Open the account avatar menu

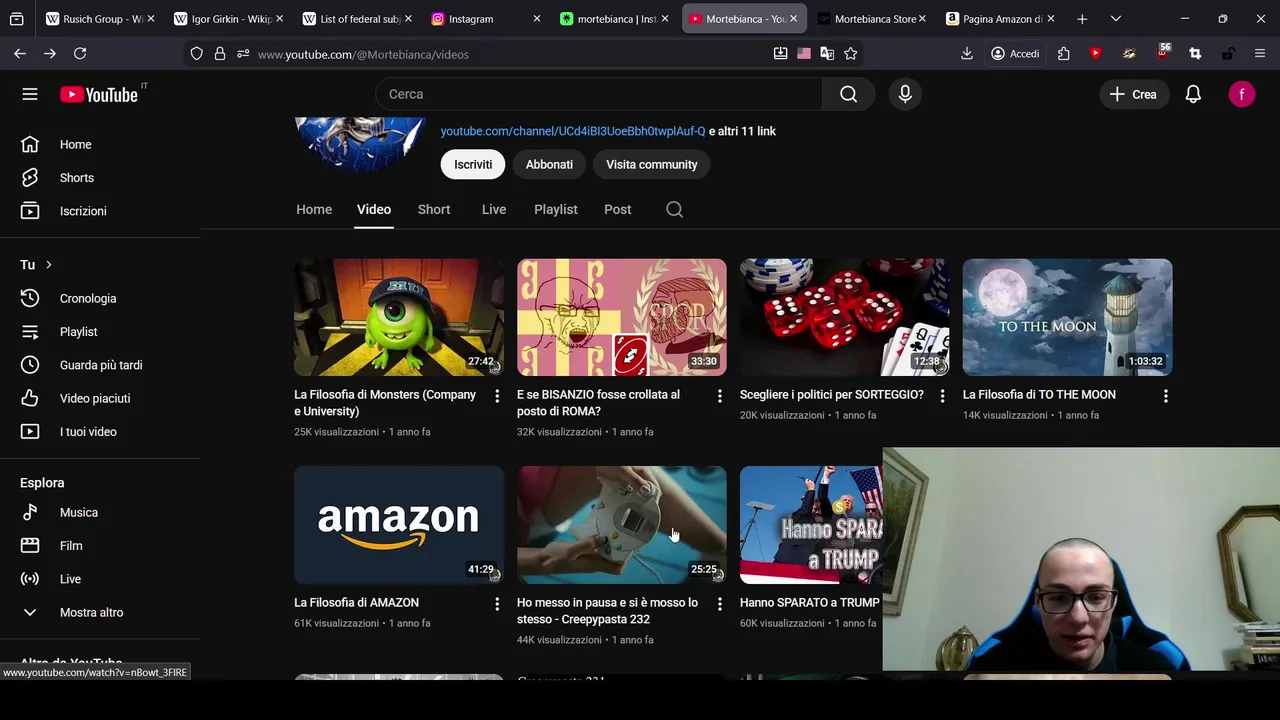(x=1241, y=94)
